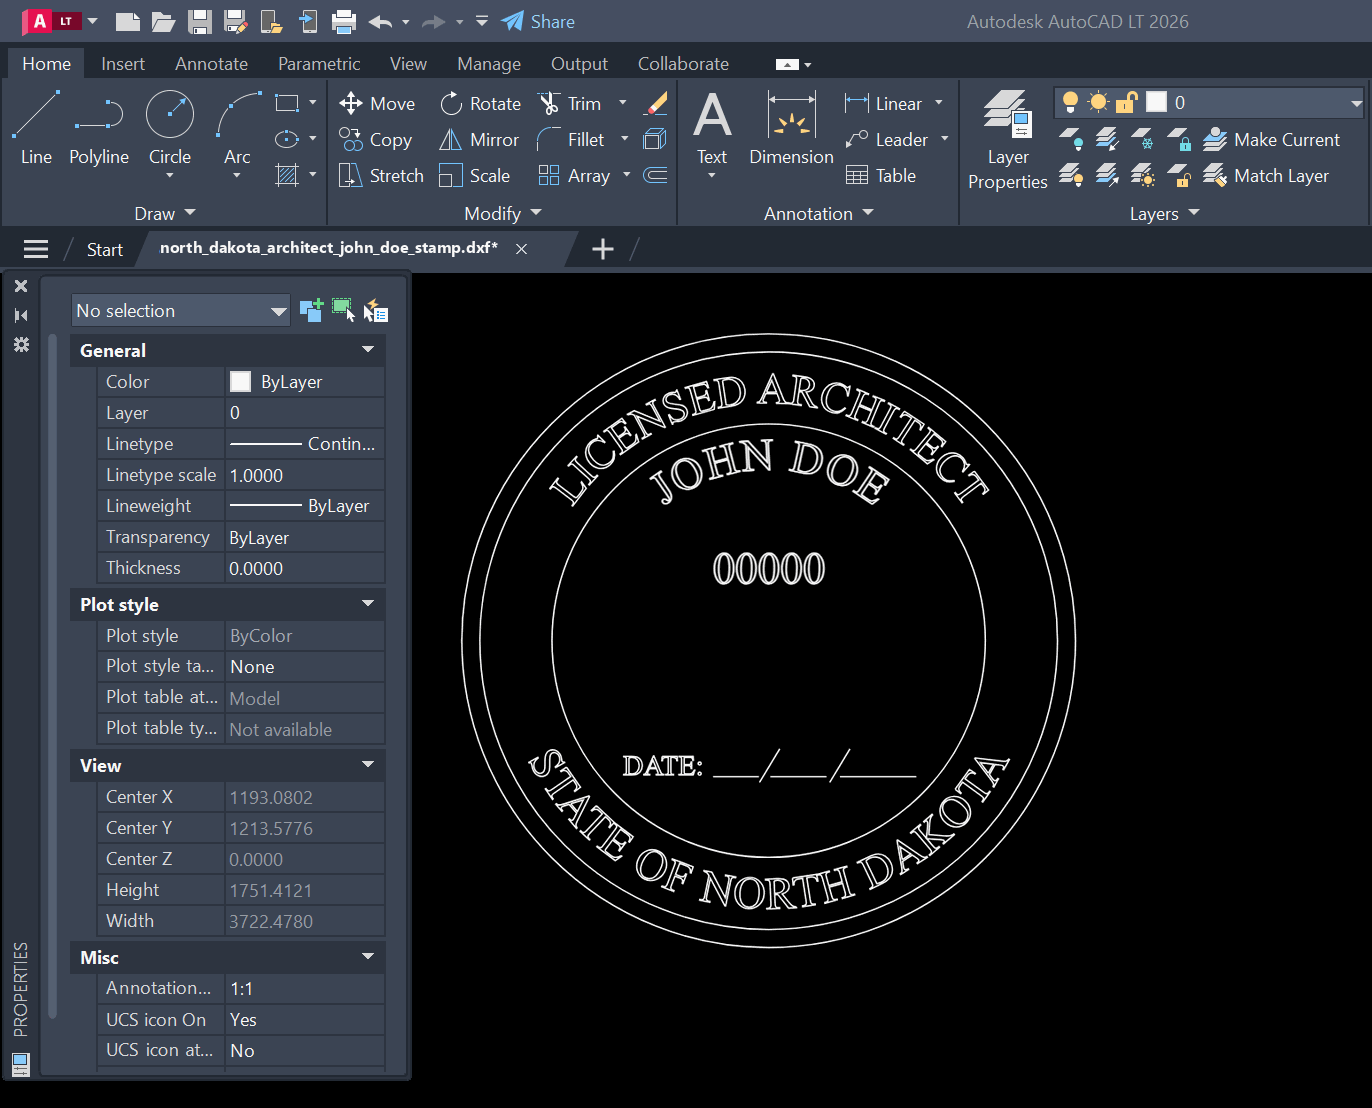Collapse the Plot style section
Viewport: 1372px width, 1108px height.
(368, 604)
